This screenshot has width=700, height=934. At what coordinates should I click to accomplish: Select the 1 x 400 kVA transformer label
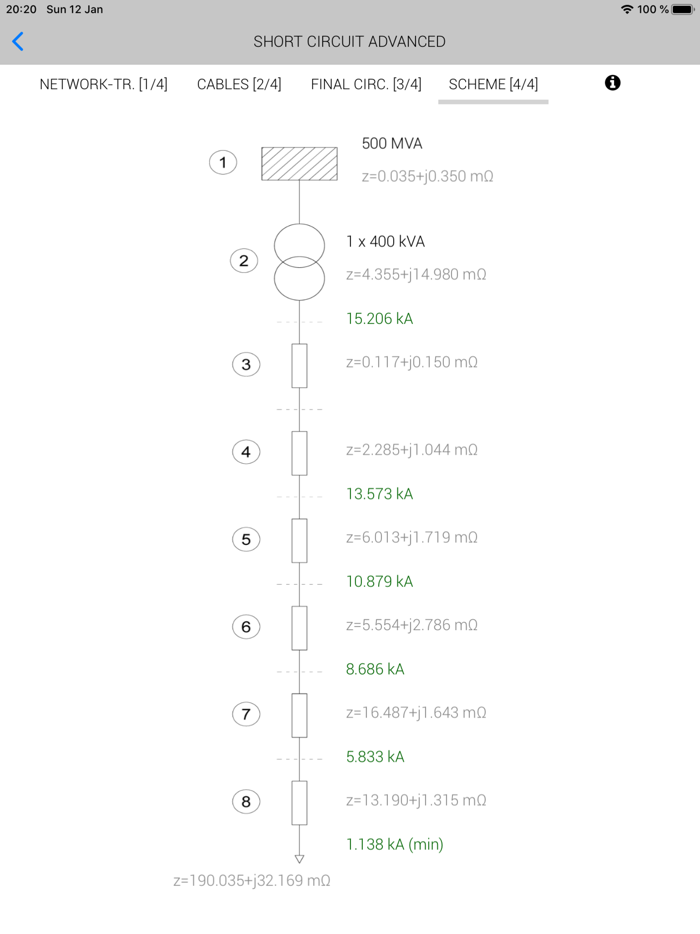385,241
